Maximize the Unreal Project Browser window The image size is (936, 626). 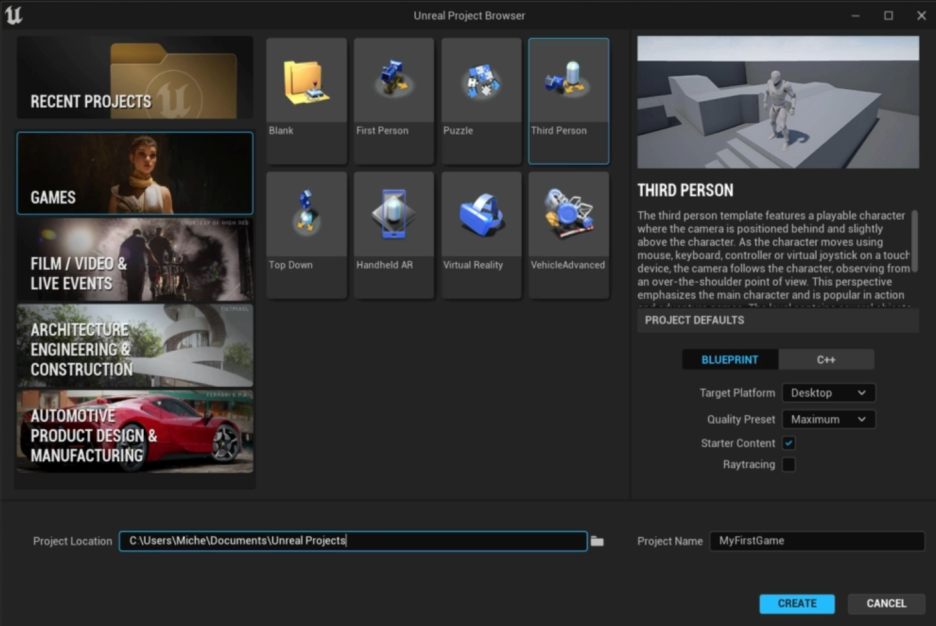888,16
